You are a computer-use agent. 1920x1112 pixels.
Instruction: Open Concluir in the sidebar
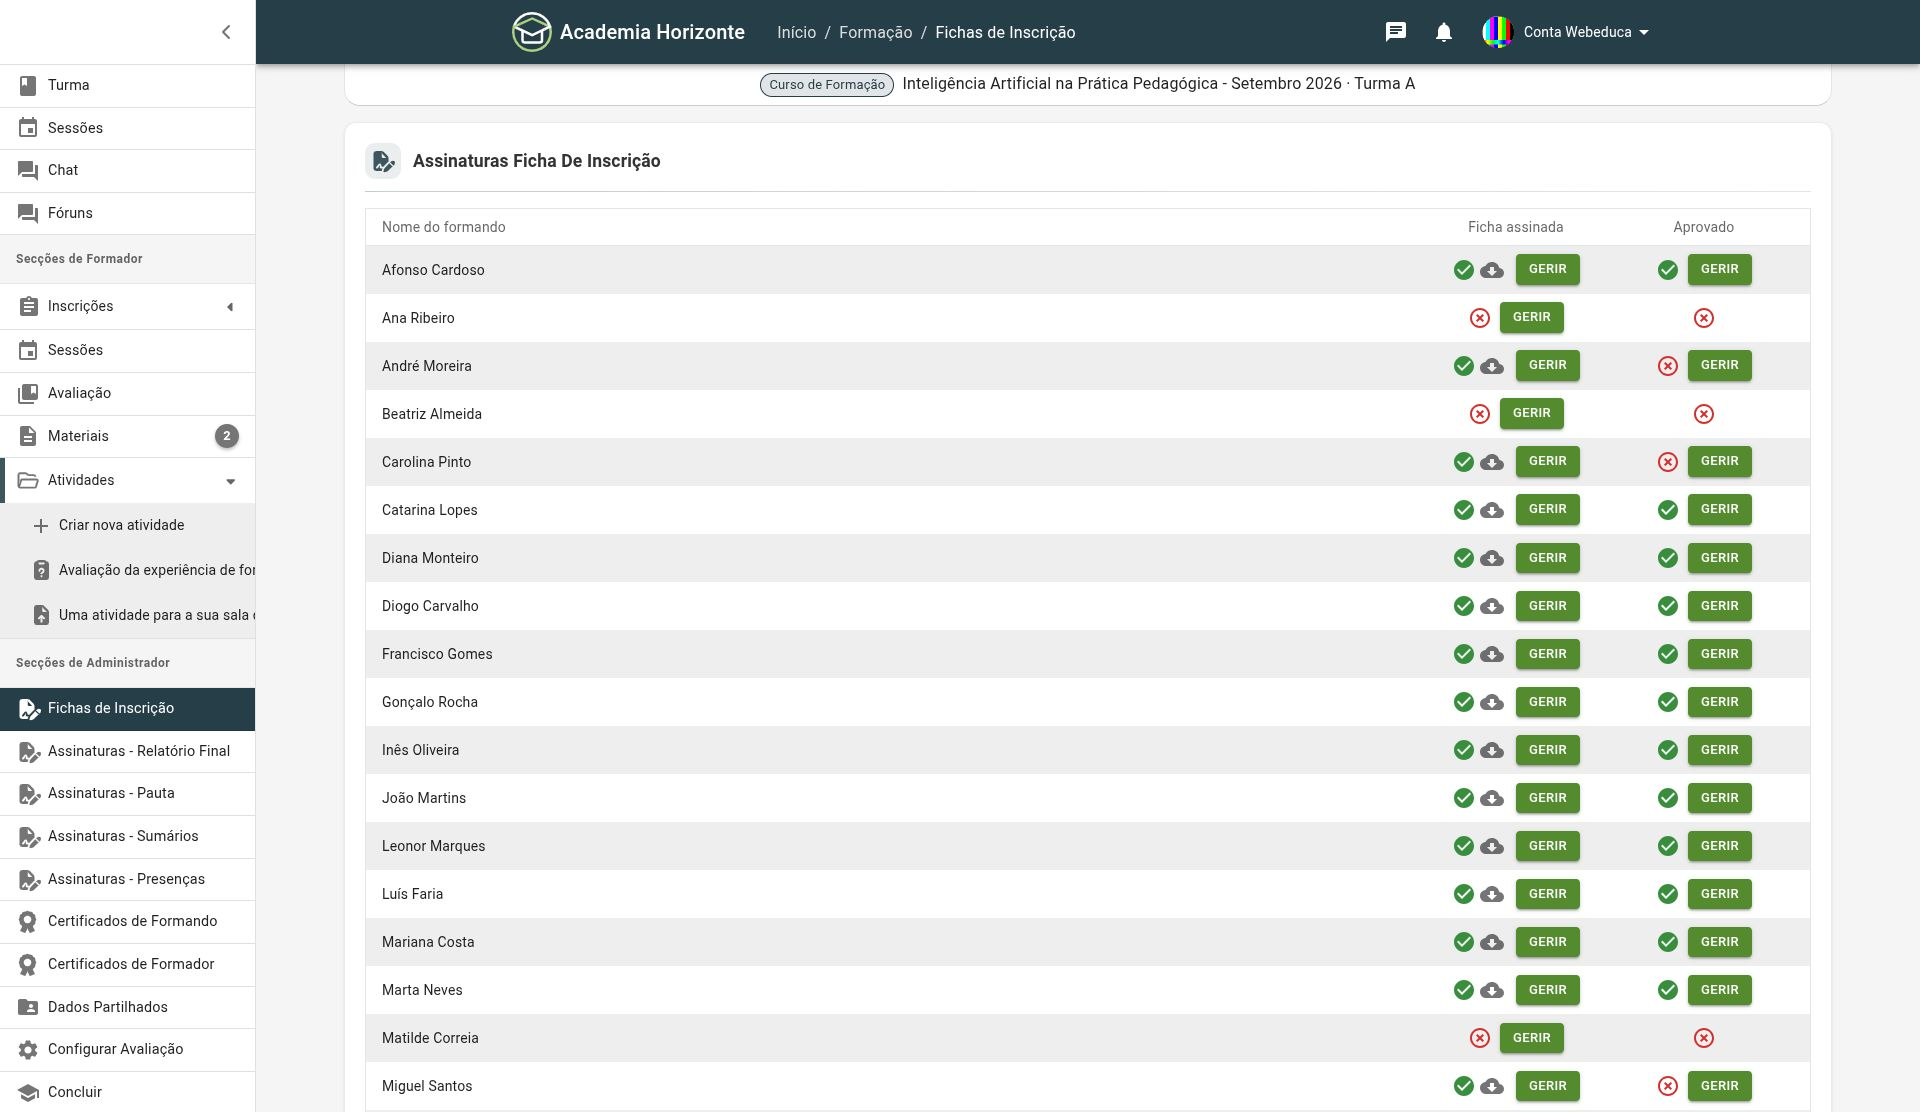[127, 1092]
